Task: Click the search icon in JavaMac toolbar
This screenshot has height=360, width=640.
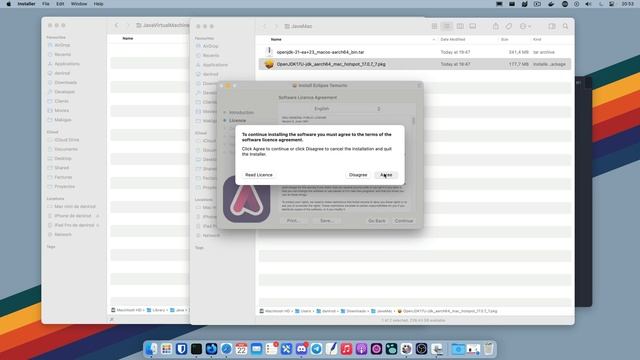Action: (565, 26)
